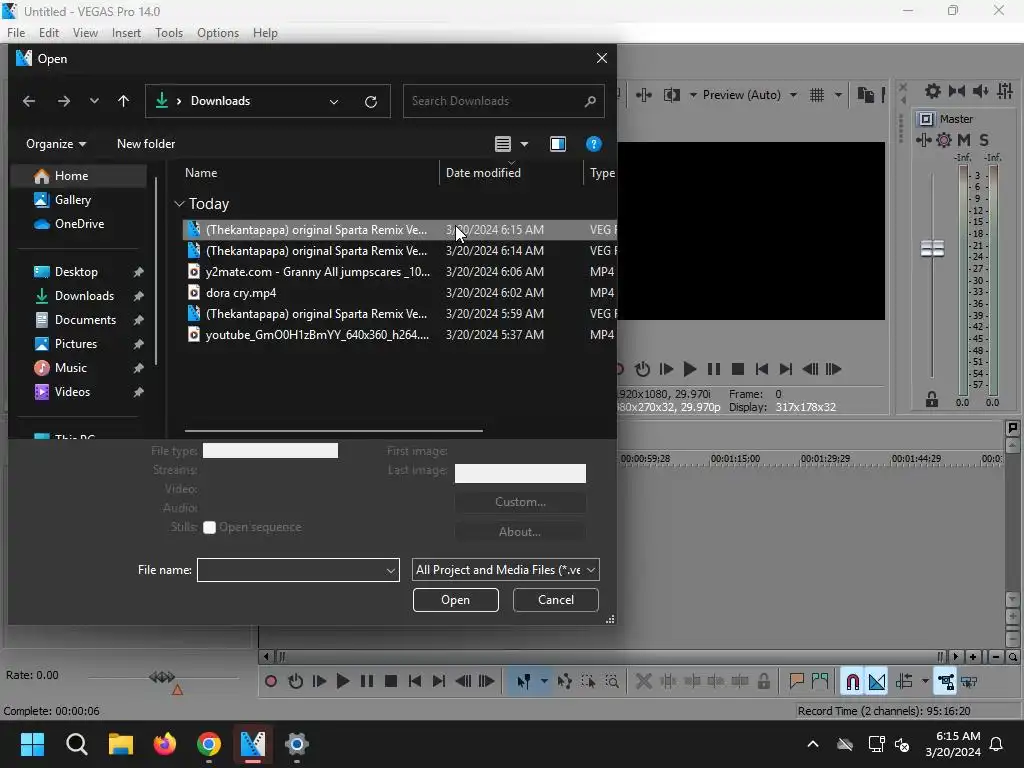Click Go to Start in preview transport
This screenshot has width=1024, height=768.
pyautogui.click(x=761, y=369)
